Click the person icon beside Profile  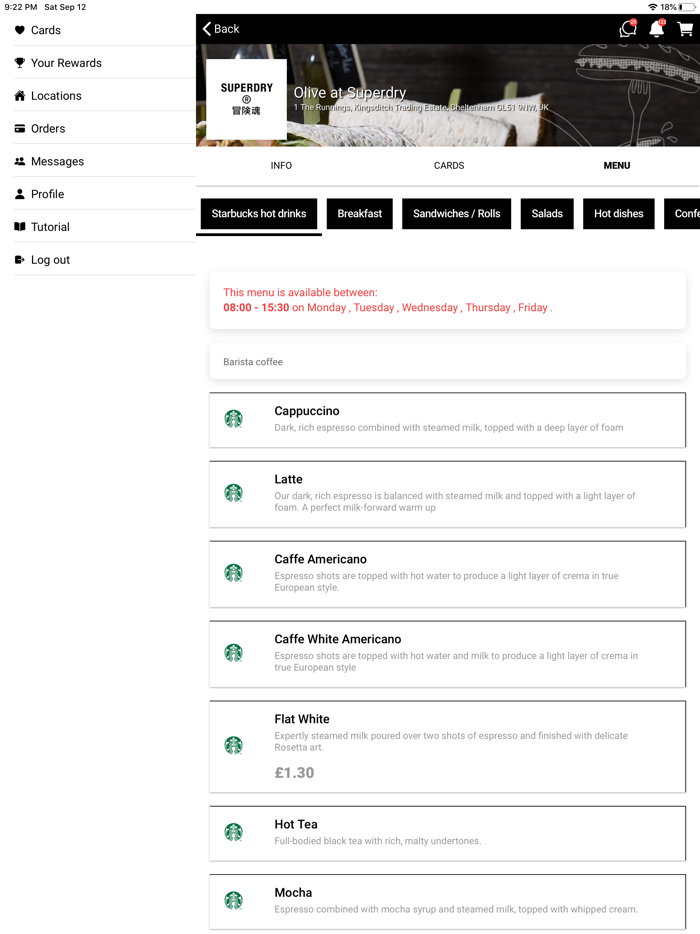click(20, 194)
